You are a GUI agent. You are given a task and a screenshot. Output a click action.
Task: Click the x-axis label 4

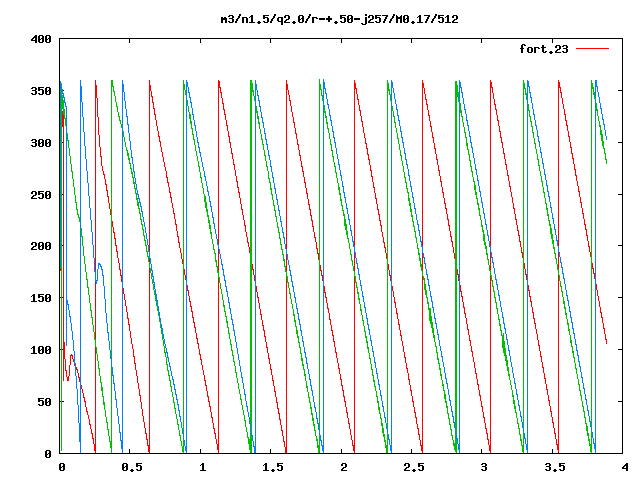(625, 467)
